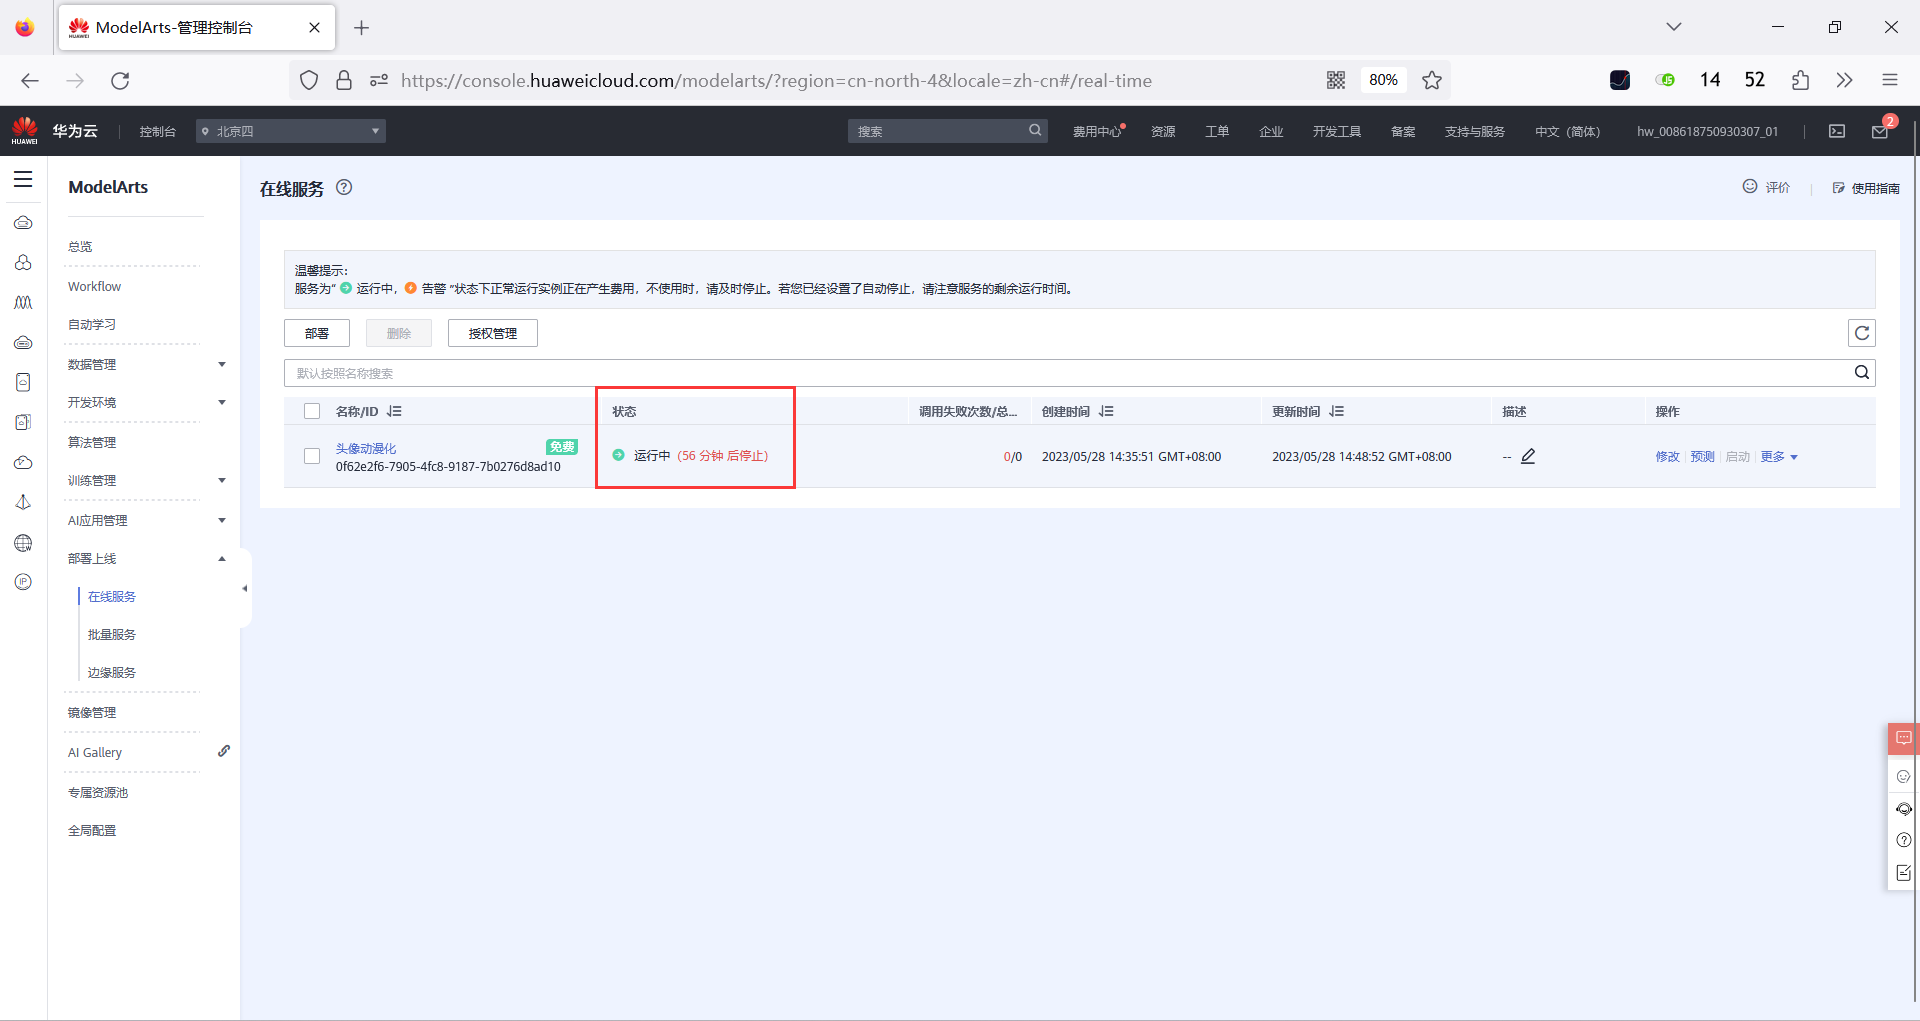The height and width of the screenshot is (1021, 1920).
Task: Sort by 创建时间 column
Action: pyautogui.click(x=1106, y=411)
